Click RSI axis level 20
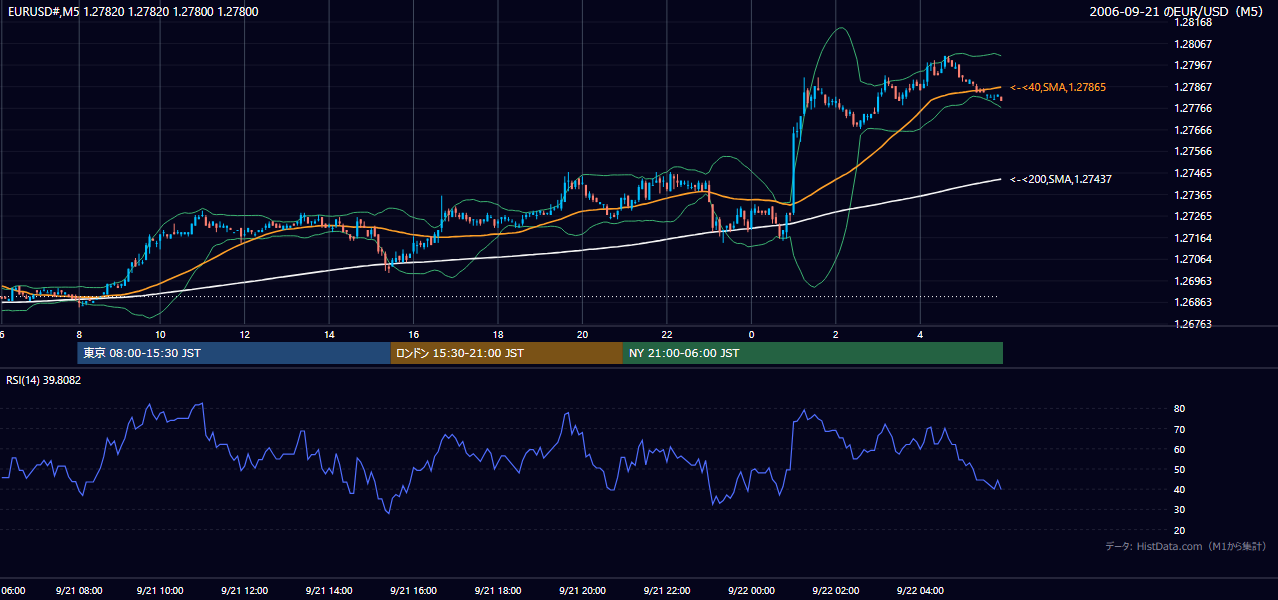This screenshot has width=1278, height=600. 1180,531
